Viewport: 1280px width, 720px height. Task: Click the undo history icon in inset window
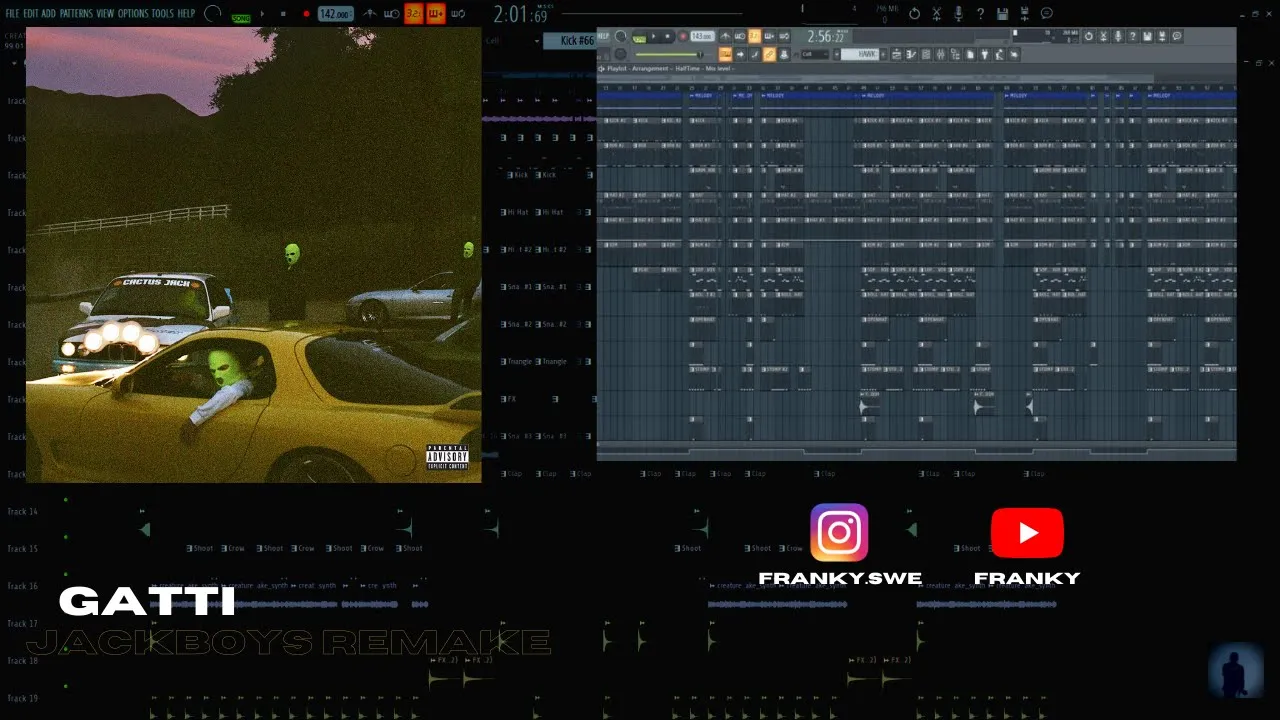pyautogui.click(x=1089, y=36)
